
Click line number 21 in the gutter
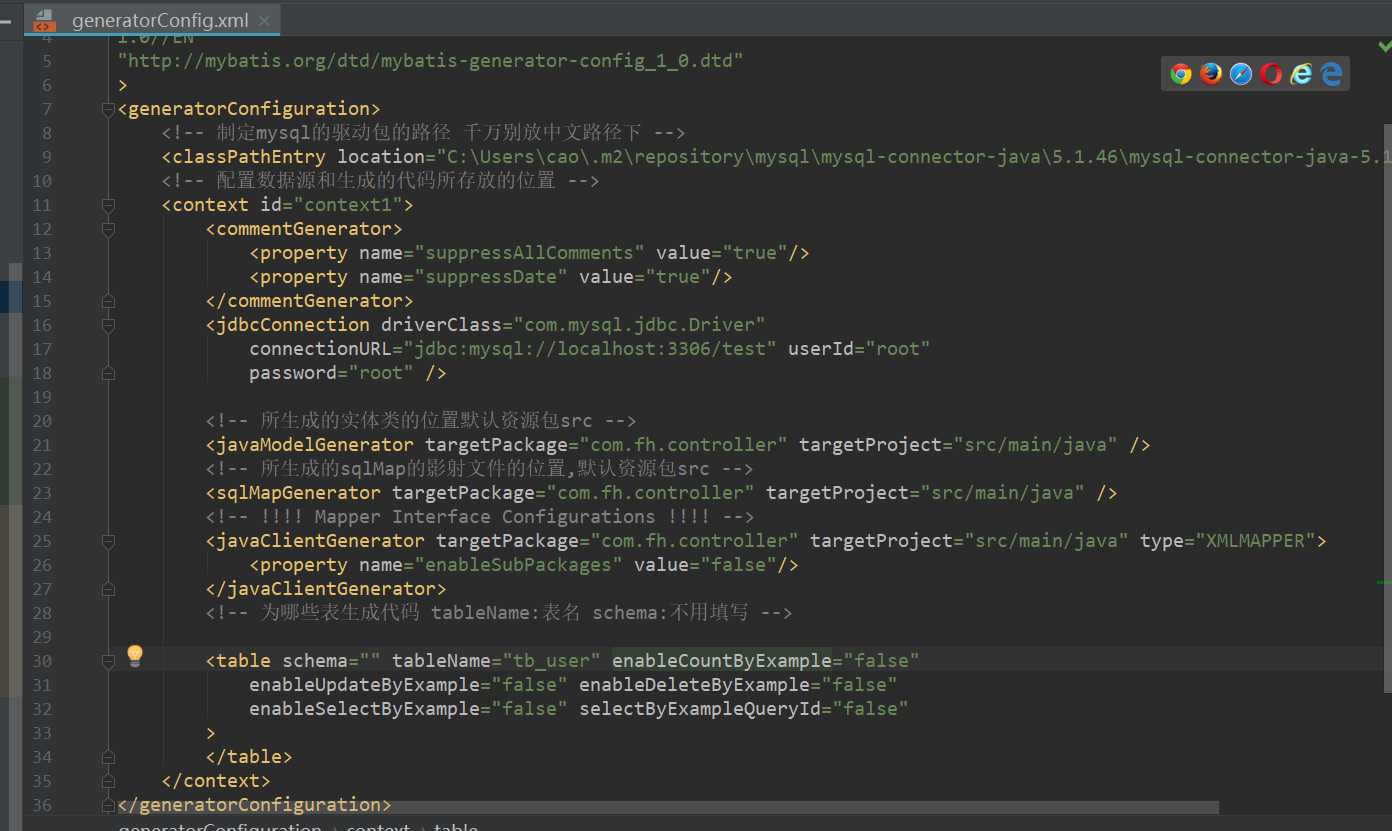[42, 445]
